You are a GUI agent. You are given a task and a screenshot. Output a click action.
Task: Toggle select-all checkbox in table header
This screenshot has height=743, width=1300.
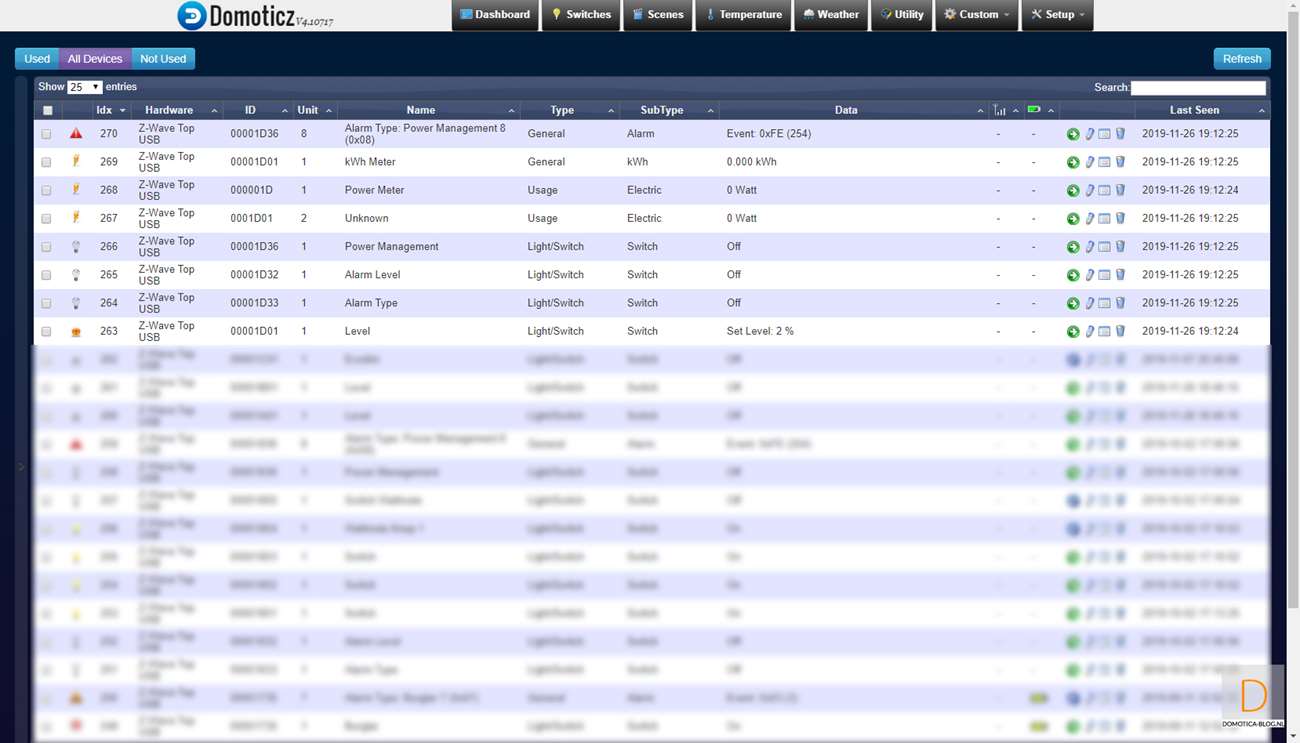click(47, 111)
